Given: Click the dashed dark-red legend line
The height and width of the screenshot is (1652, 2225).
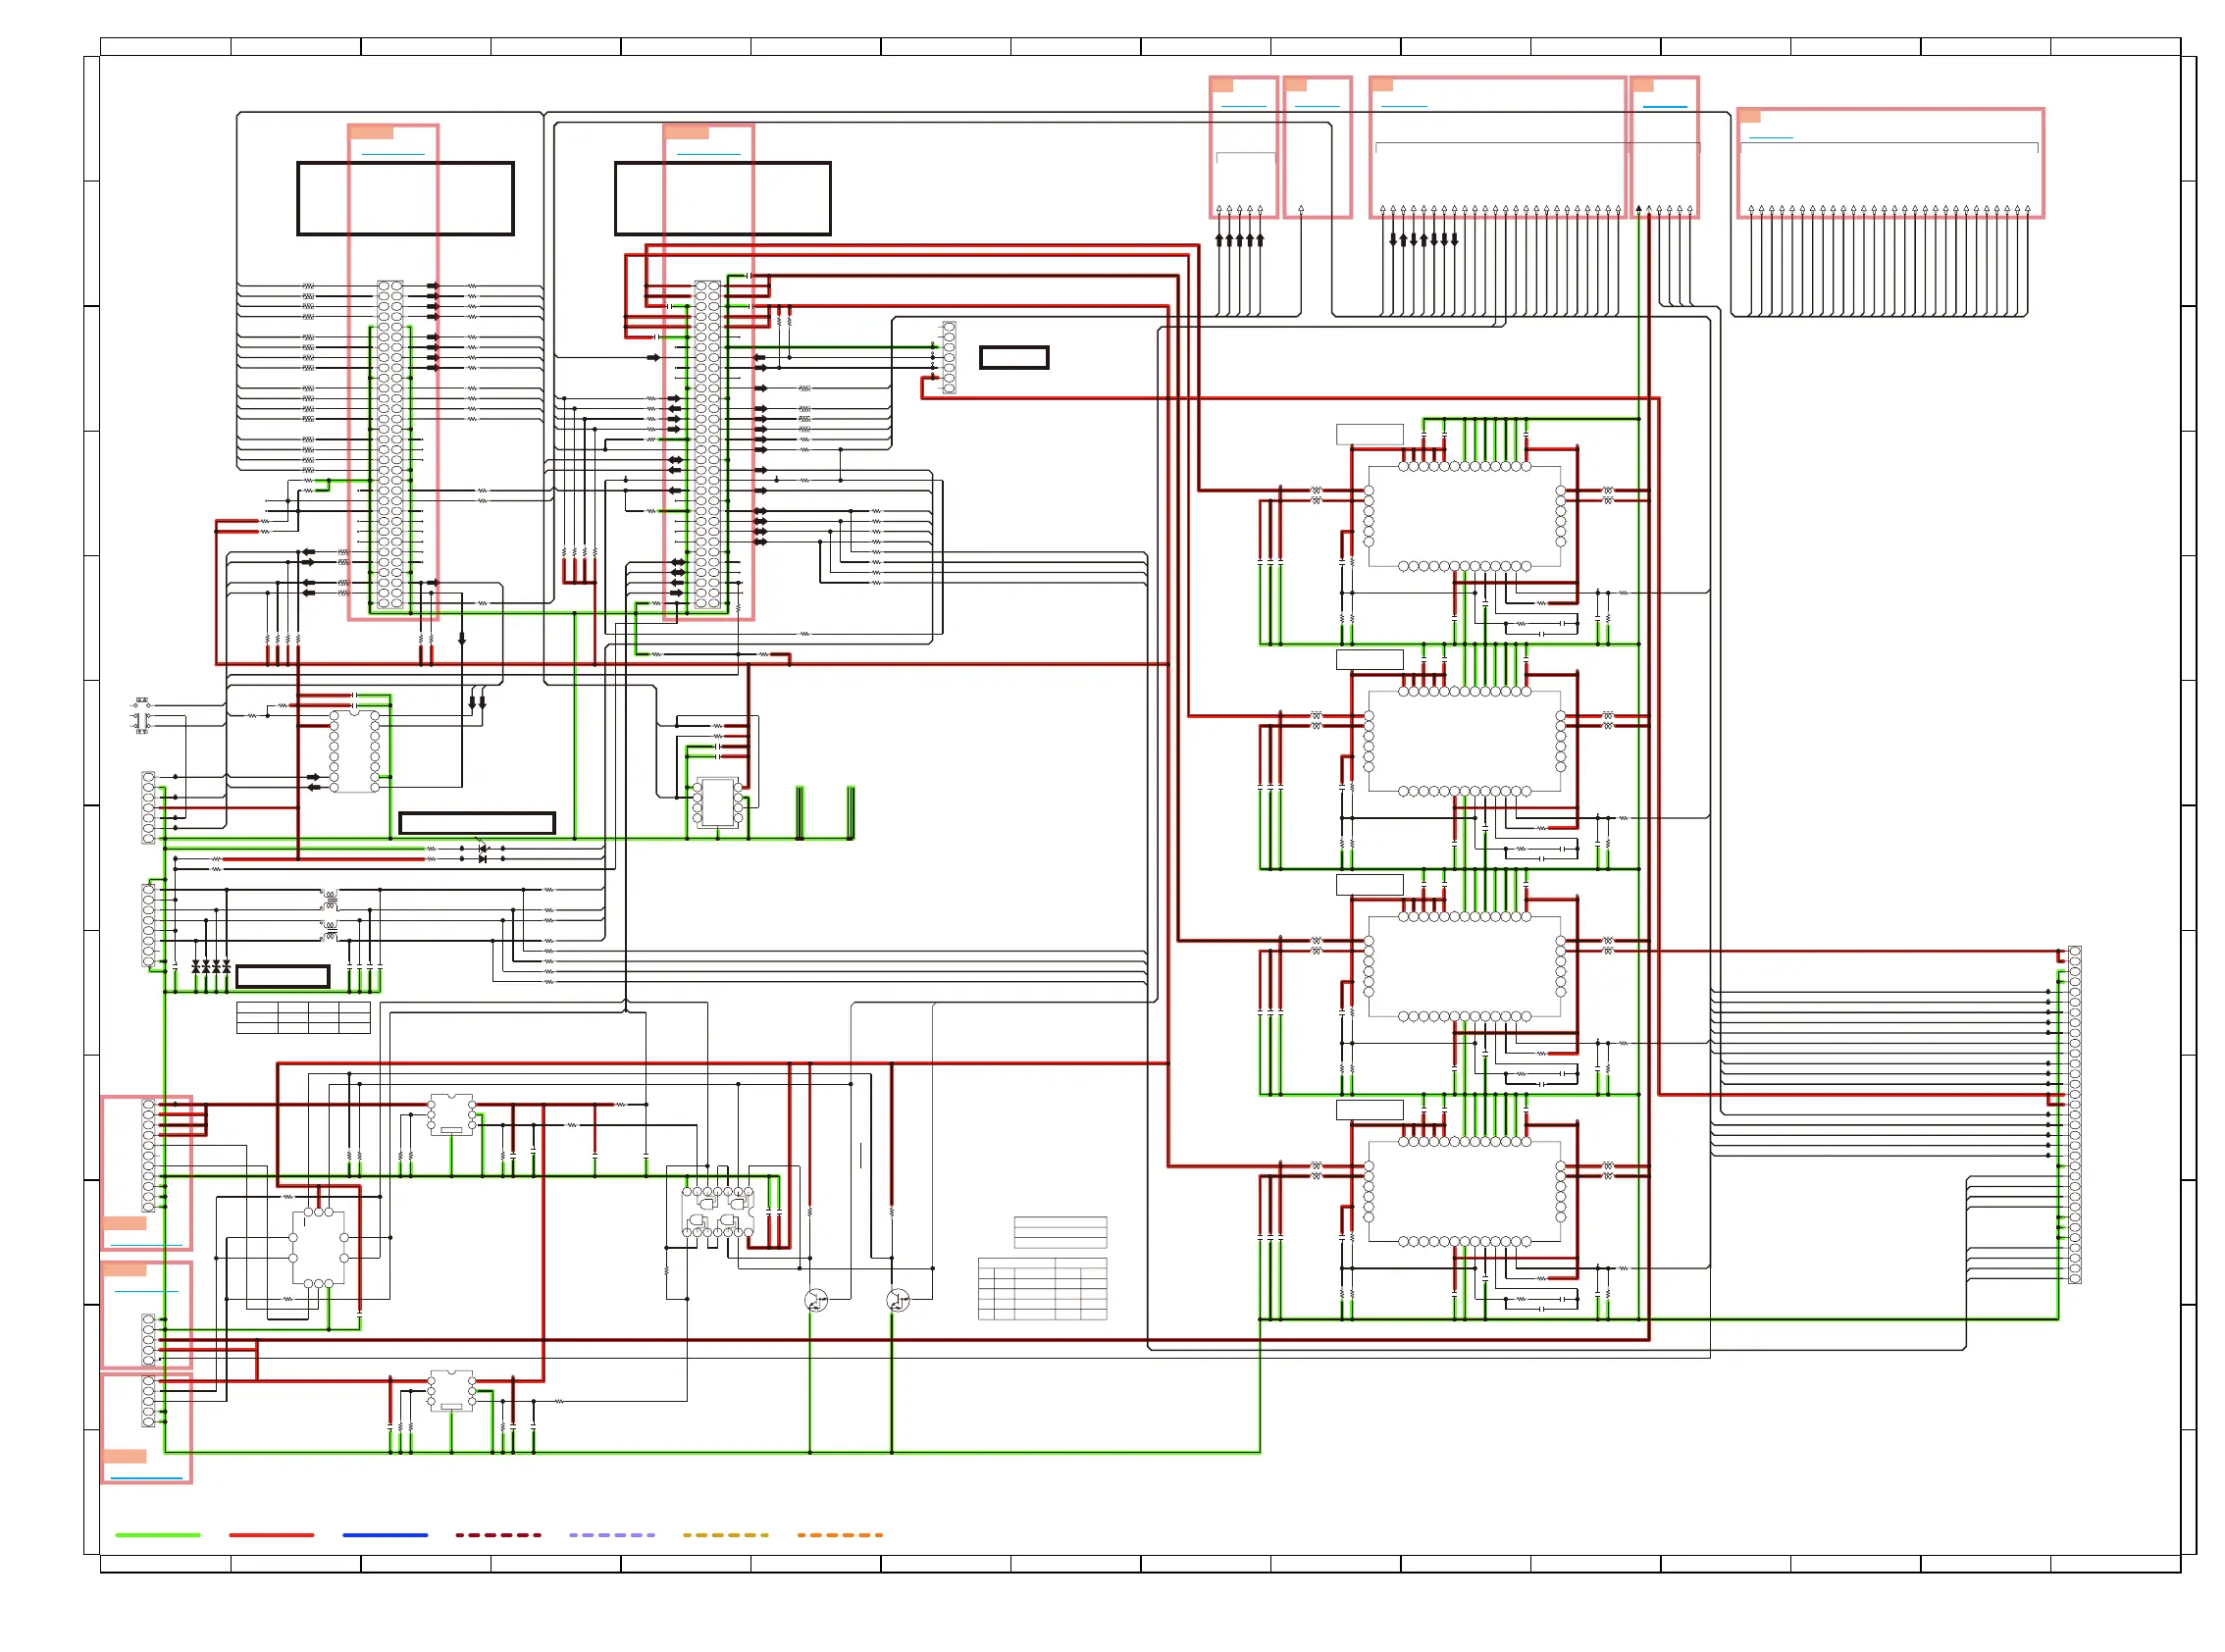Looking at the screenshot, I should click(498, 1534).
